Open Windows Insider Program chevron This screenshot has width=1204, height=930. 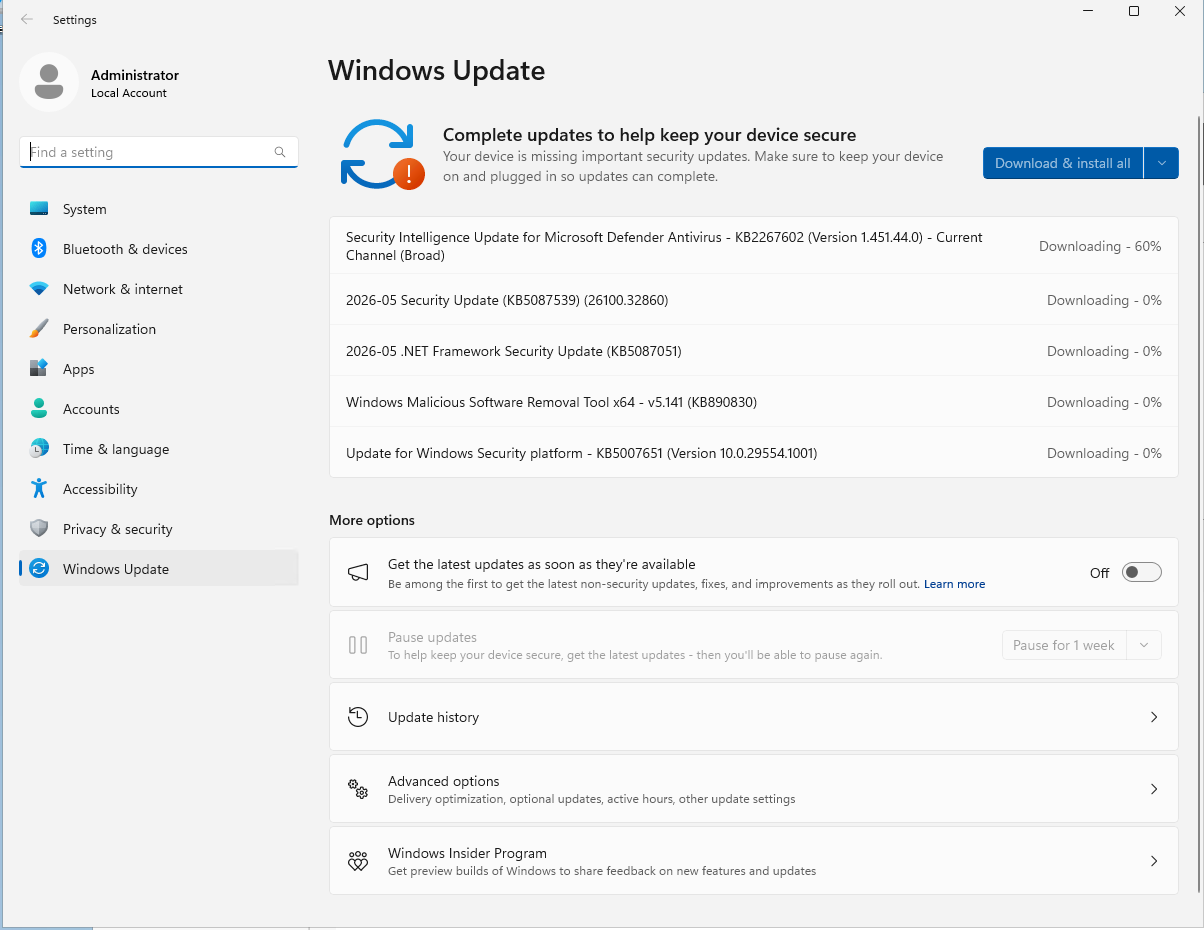pyautogui.click(x=1154, y=861)
